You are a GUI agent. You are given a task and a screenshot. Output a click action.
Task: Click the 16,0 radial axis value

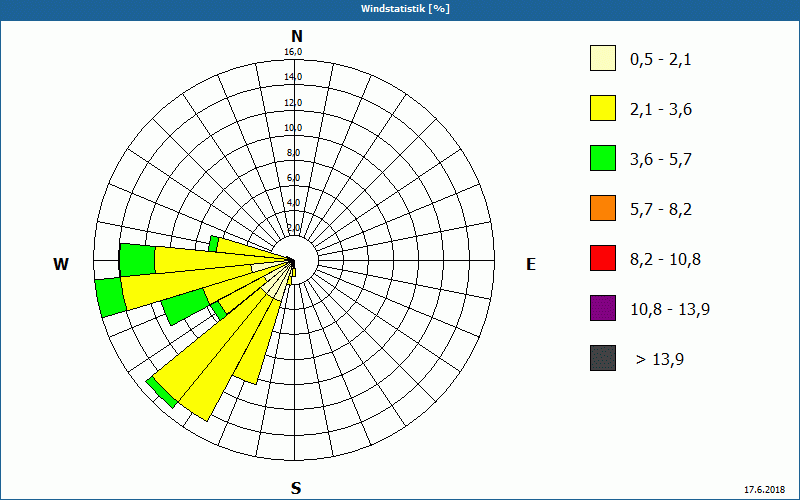(x=293, y=52)
